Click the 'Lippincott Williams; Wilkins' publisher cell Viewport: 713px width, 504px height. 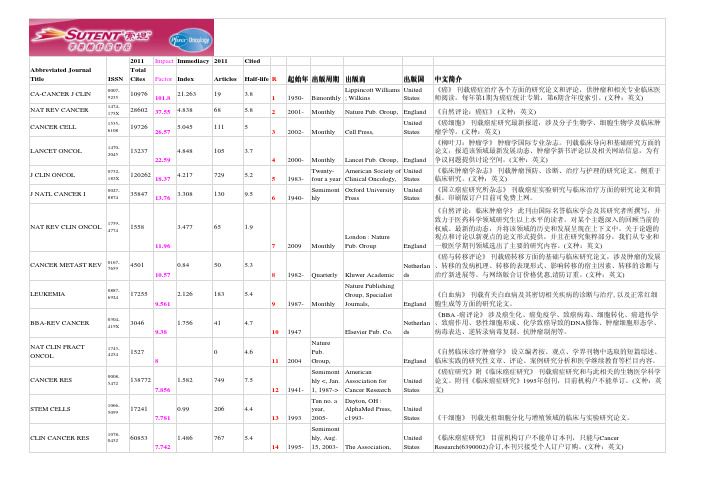point(372,94)
